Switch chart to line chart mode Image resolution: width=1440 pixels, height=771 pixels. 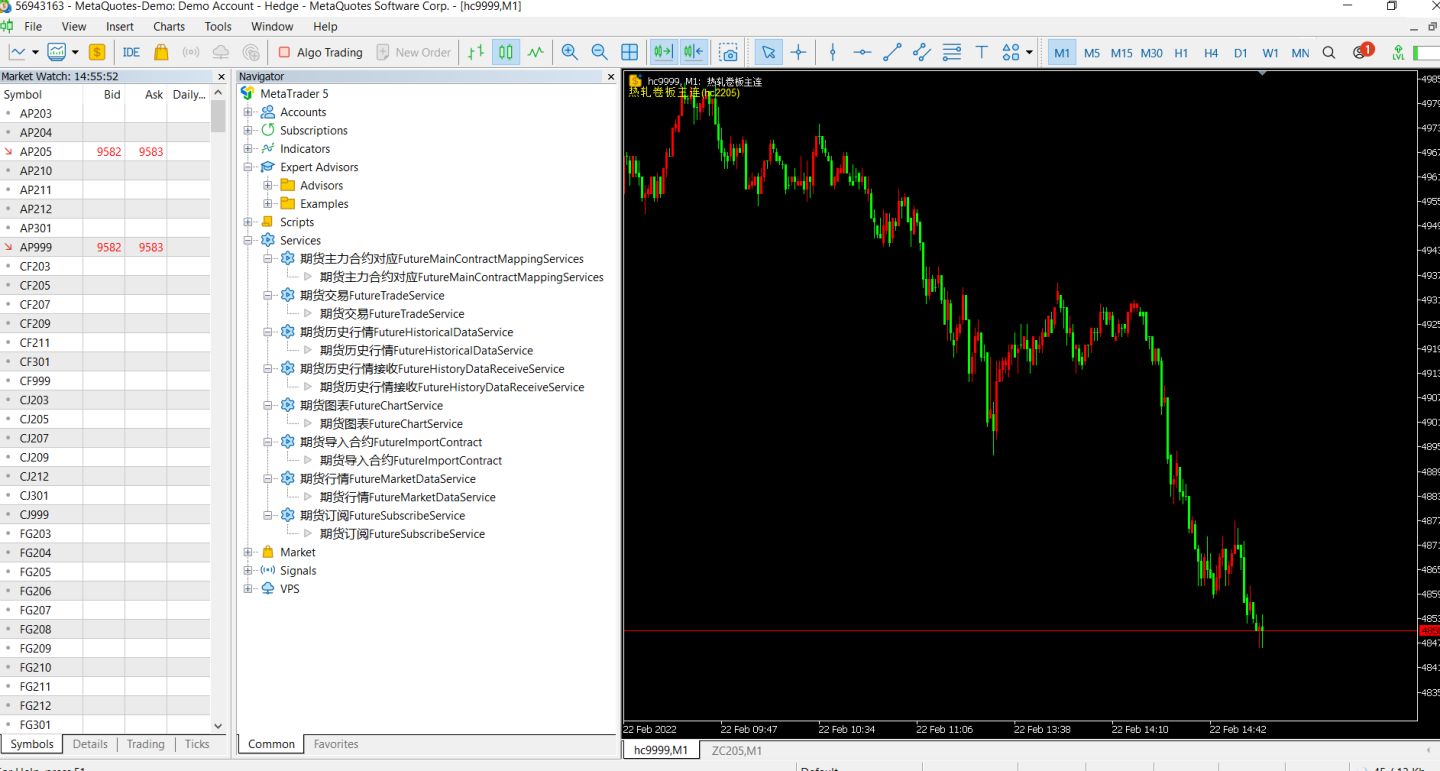[536, 52]
